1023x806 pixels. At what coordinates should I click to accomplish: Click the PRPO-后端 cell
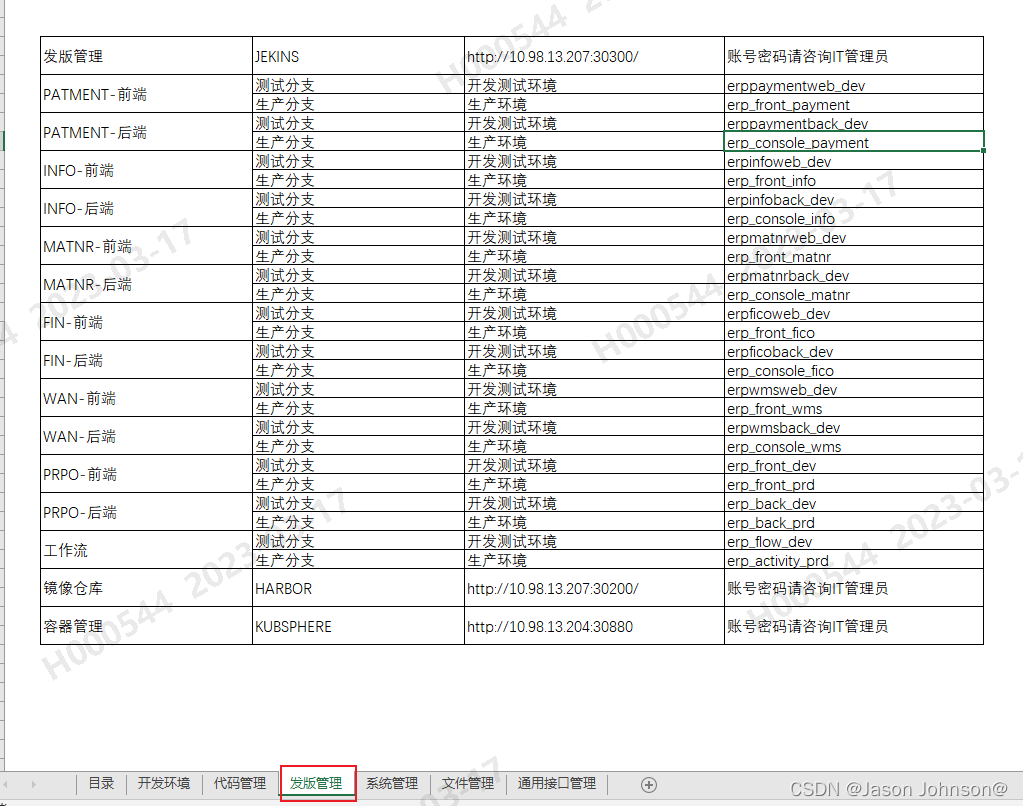coord(146,512)
